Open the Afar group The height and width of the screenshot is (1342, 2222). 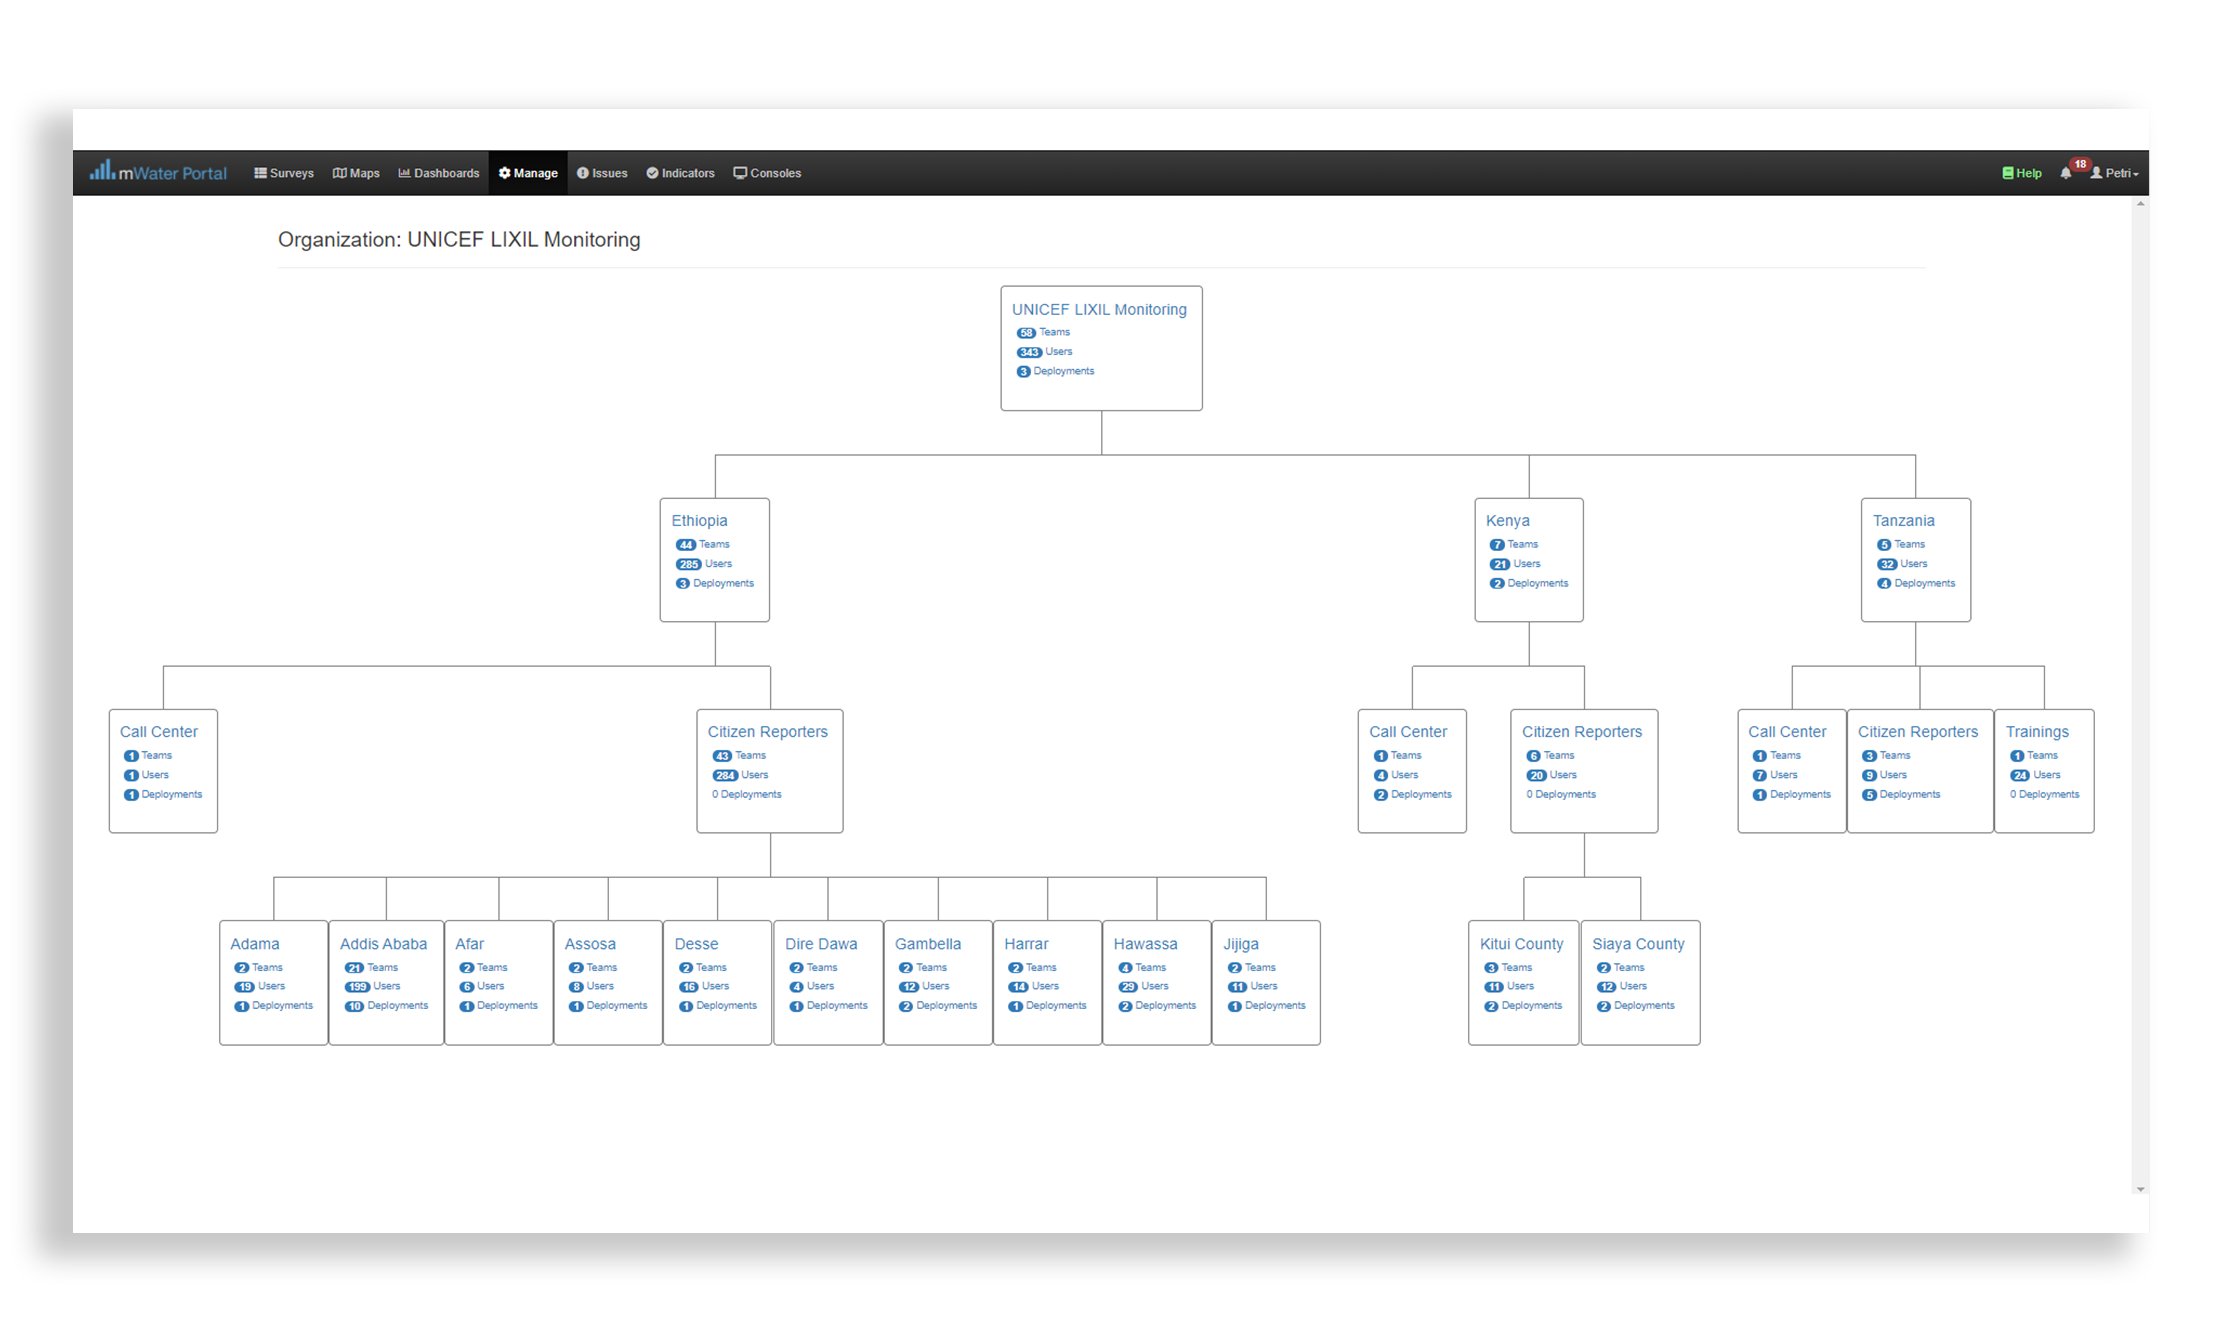click(x=469, y=943)
